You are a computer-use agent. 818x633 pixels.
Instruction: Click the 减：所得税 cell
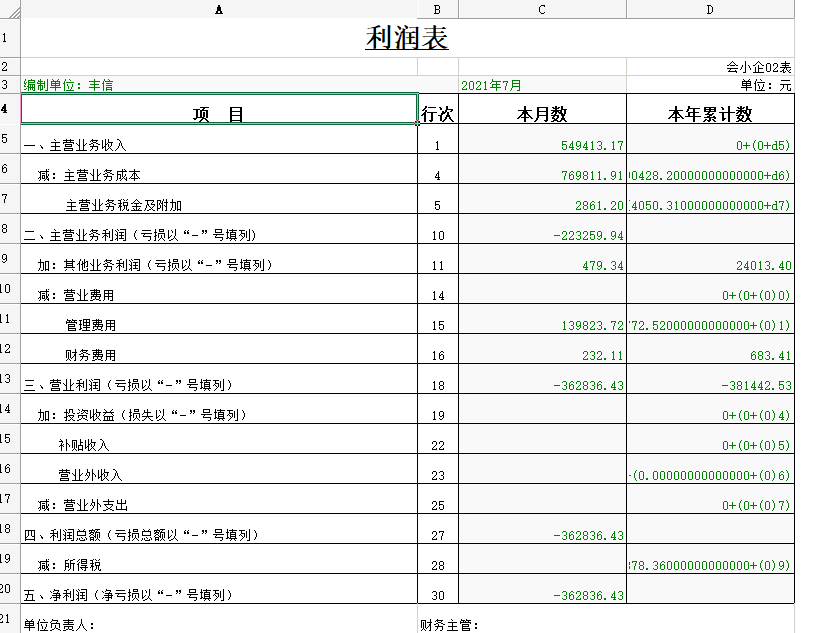219,559
